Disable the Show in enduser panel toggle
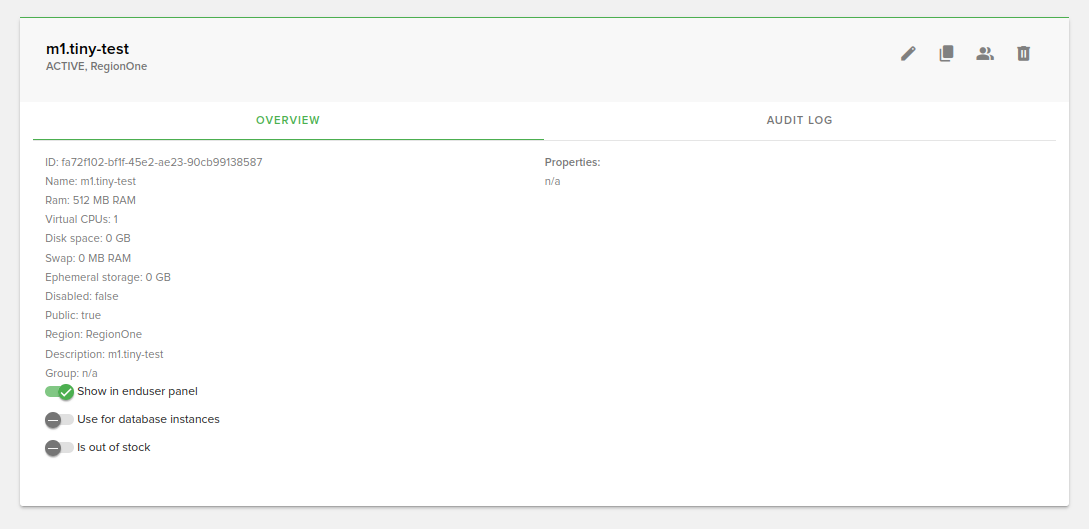 click(60, 392)
